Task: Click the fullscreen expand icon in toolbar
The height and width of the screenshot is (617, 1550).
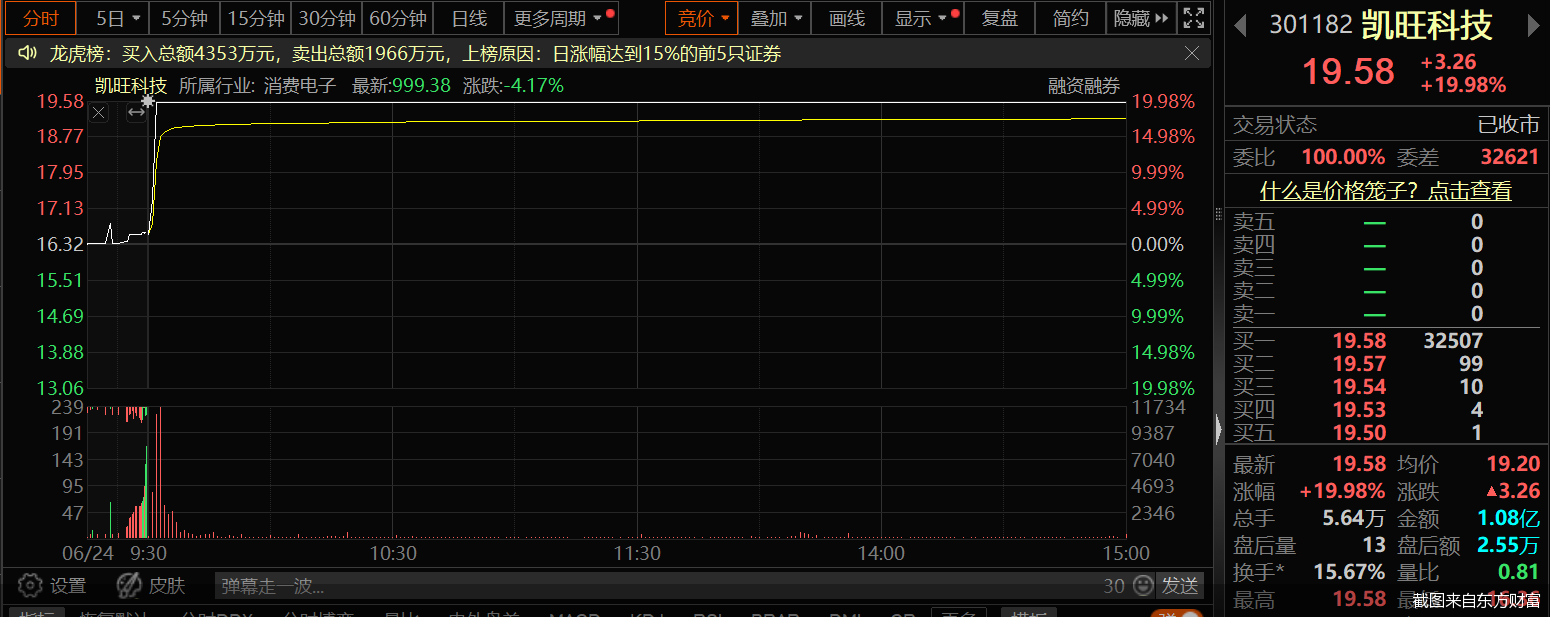Action: tap(1193, 18)
